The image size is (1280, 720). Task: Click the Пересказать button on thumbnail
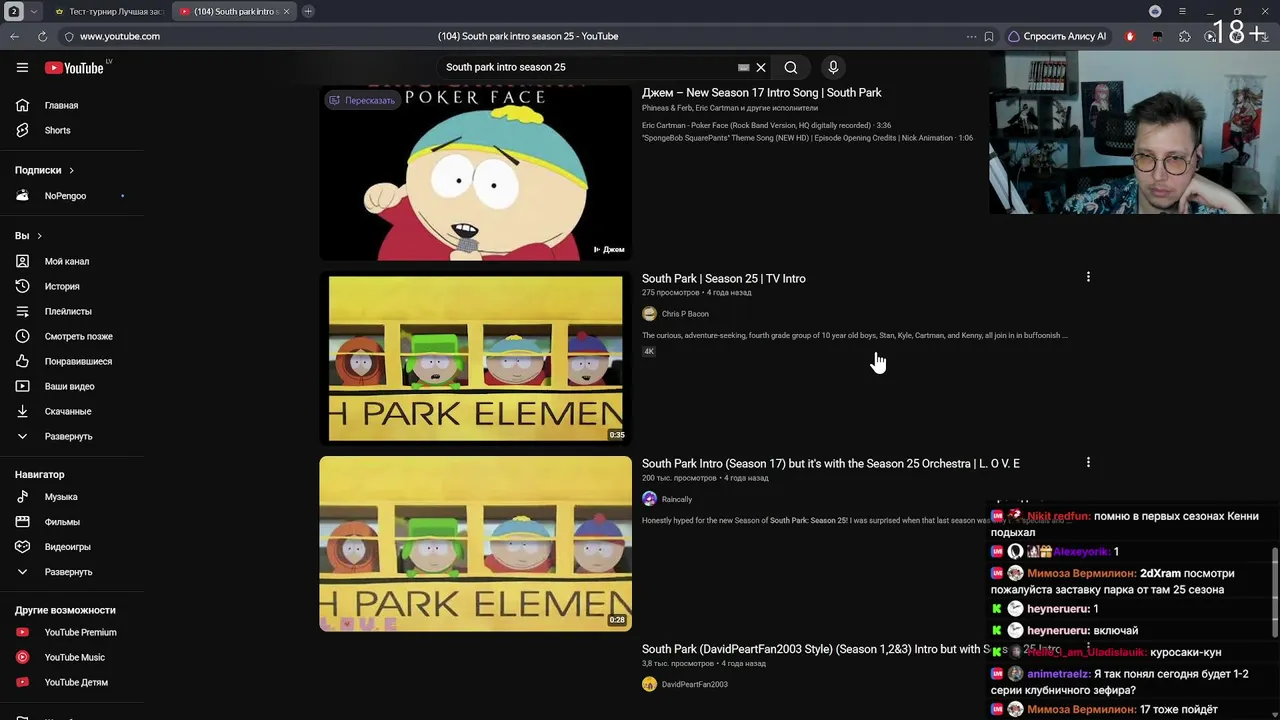pyautogui.click(x=362, y=100)
